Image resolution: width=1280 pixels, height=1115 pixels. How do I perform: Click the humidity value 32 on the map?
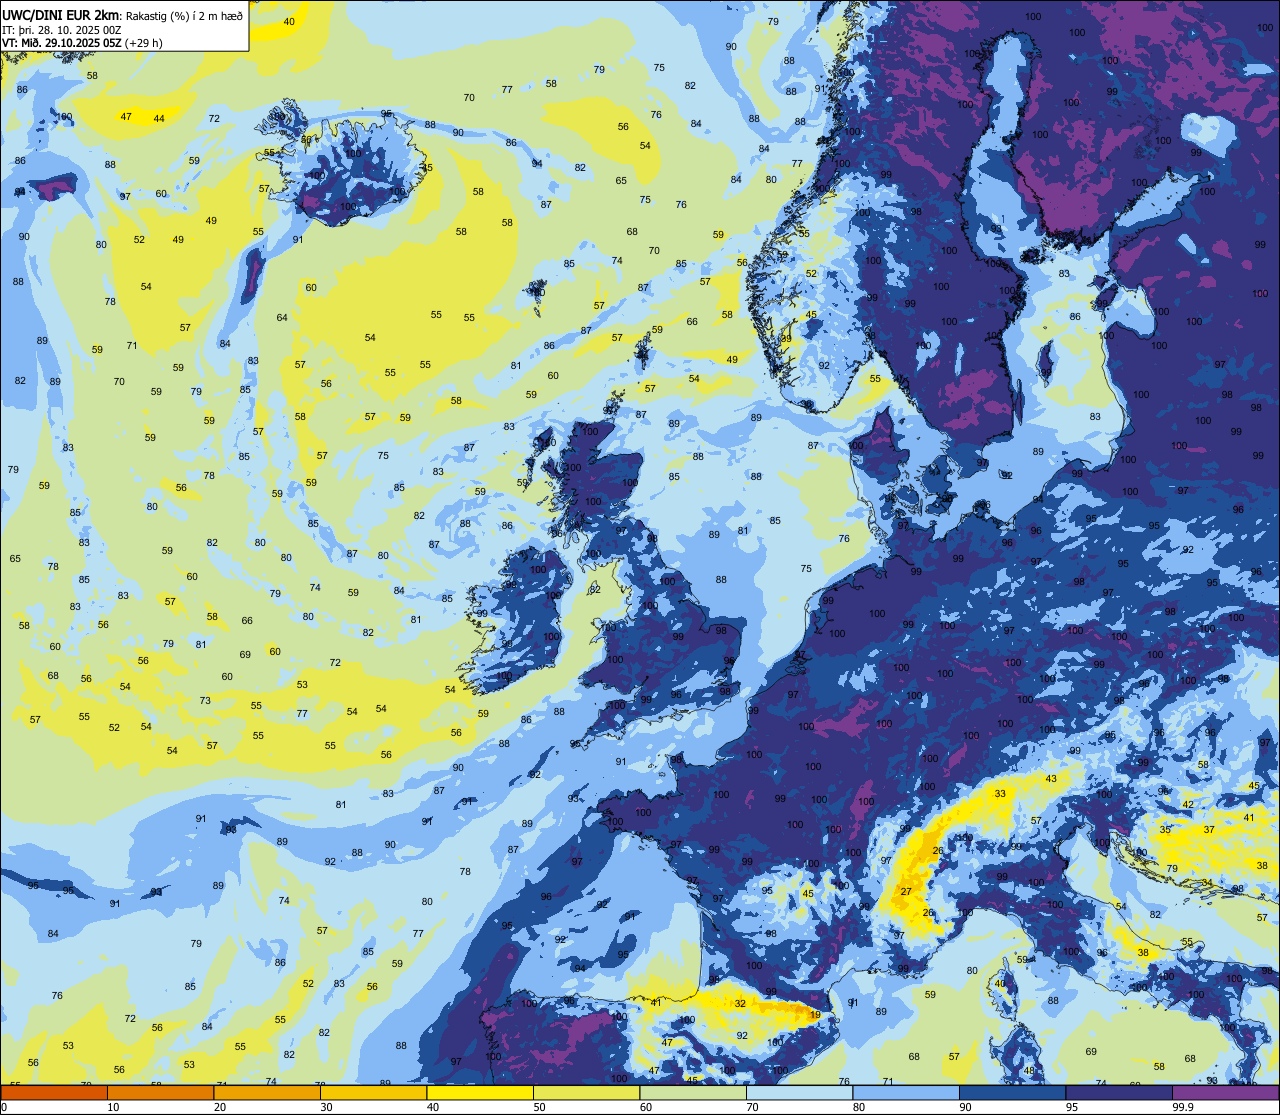tap(740, 1003)
